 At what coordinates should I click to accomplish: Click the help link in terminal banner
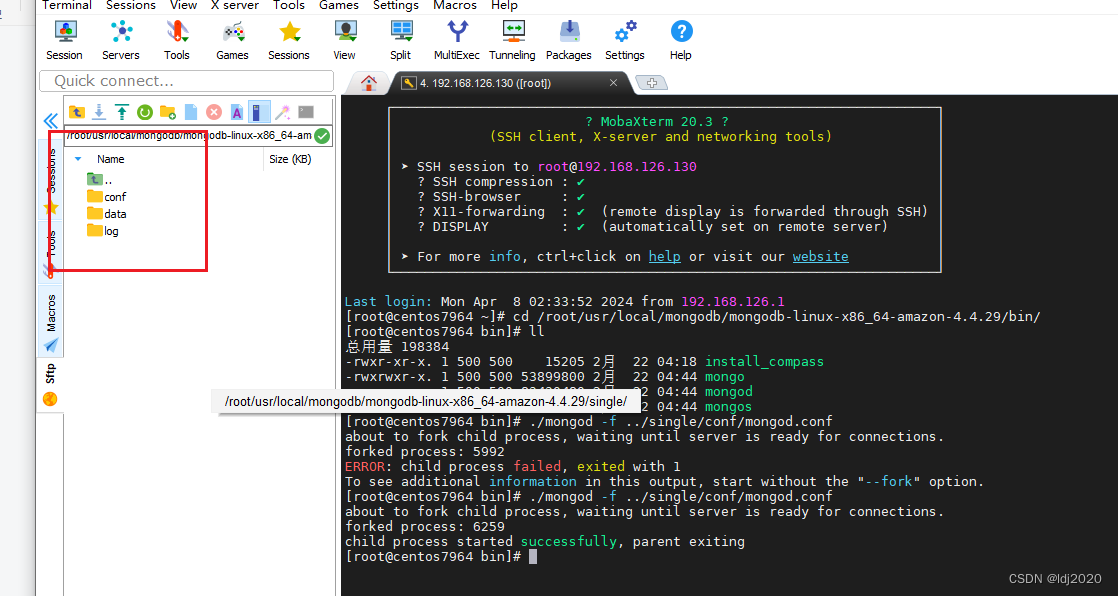[664, 256]
